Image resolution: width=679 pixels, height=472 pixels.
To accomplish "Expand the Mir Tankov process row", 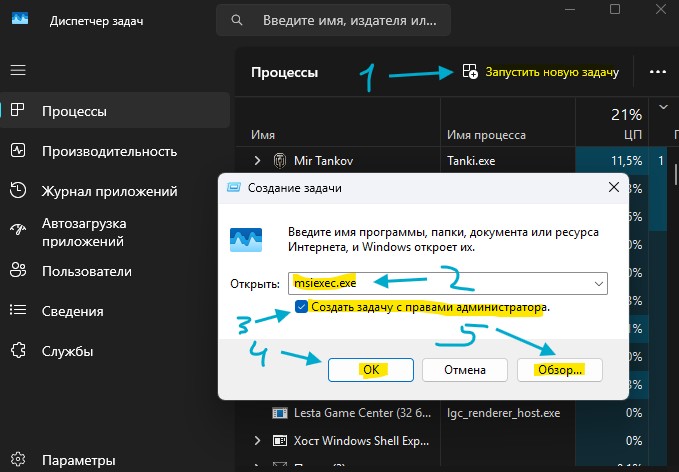I will [257, 161].
